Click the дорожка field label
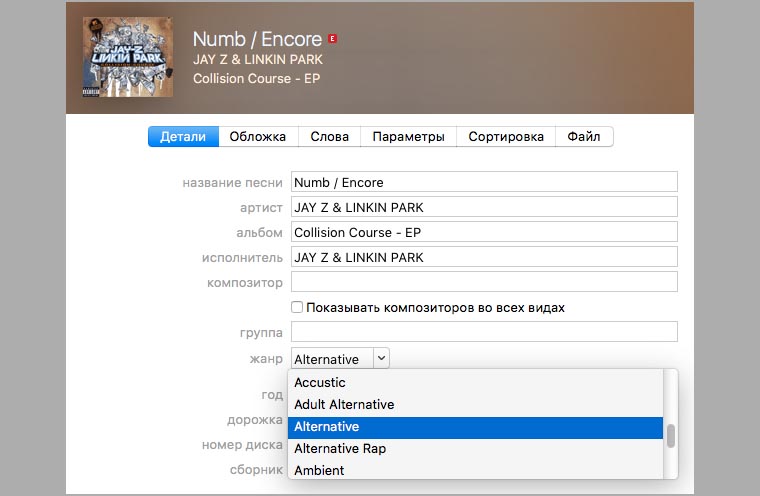Viewport: 760px width, 496px height. click(x=255, y=420)
